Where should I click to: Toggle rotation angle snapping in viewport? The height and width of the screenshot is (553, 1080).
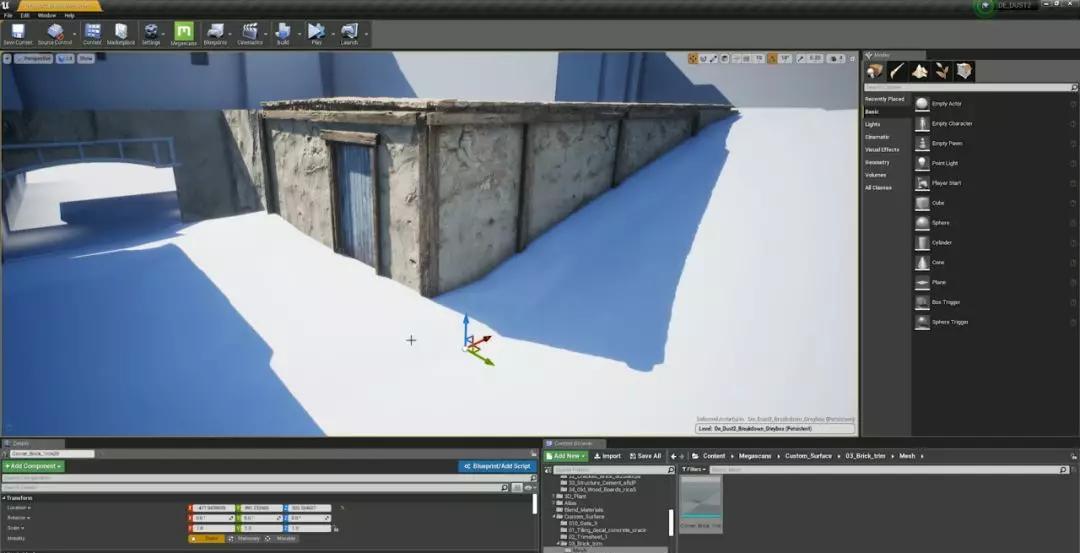point(772,59)
